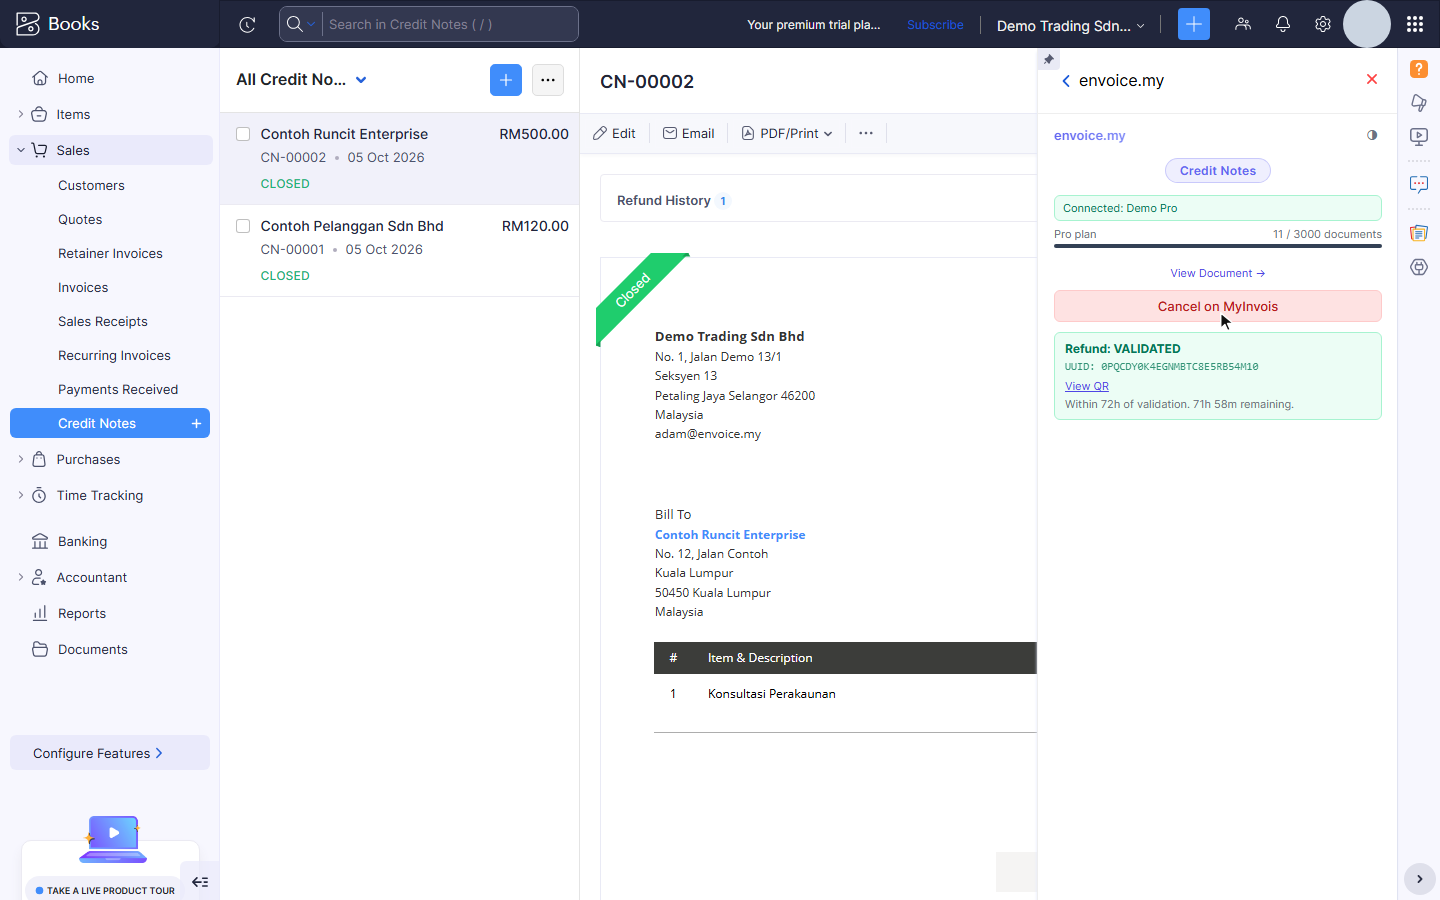Go to Home in the sidebar
Viewport: 1440px width, 900px height.
(76, 78)
